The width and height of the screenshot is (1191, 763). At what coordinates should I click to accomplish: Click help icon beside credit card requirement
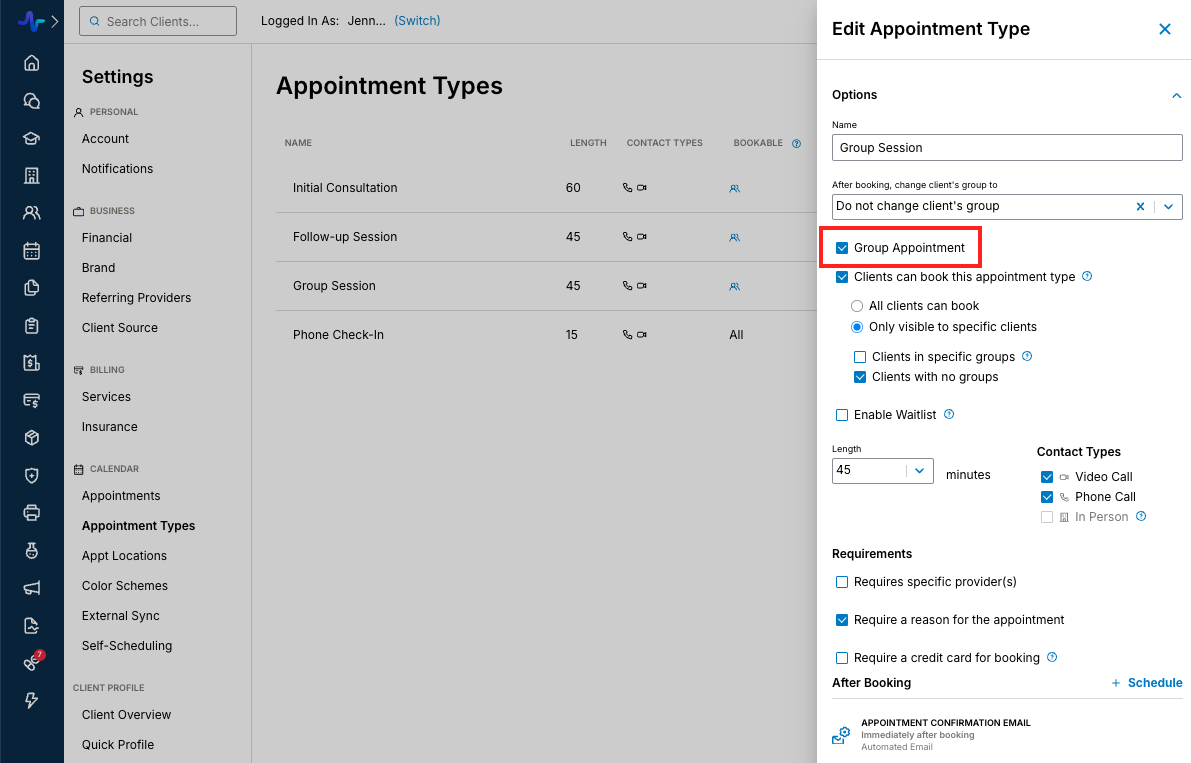[1052, 657]
